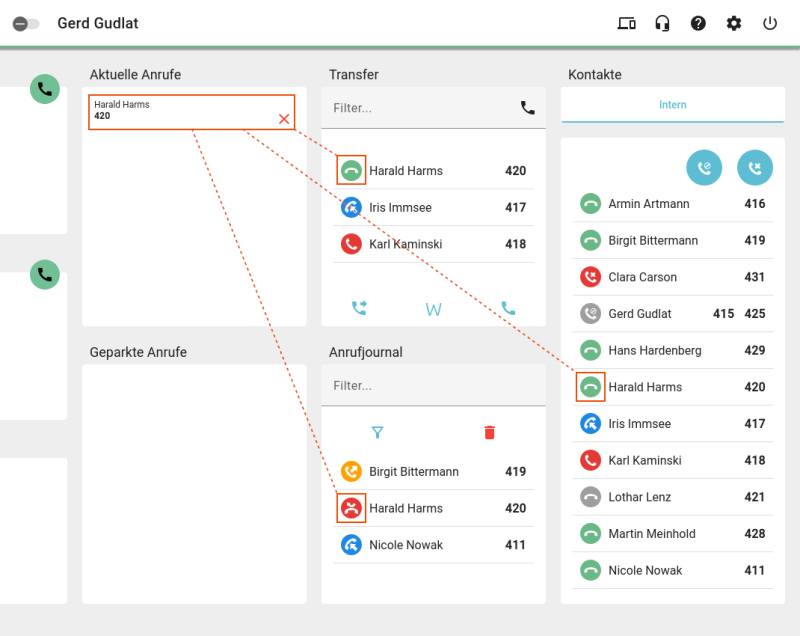Image resolution: width=800 pixels, height=636 pixels.
Task: Open the devices icon in header
Action: 626,23
